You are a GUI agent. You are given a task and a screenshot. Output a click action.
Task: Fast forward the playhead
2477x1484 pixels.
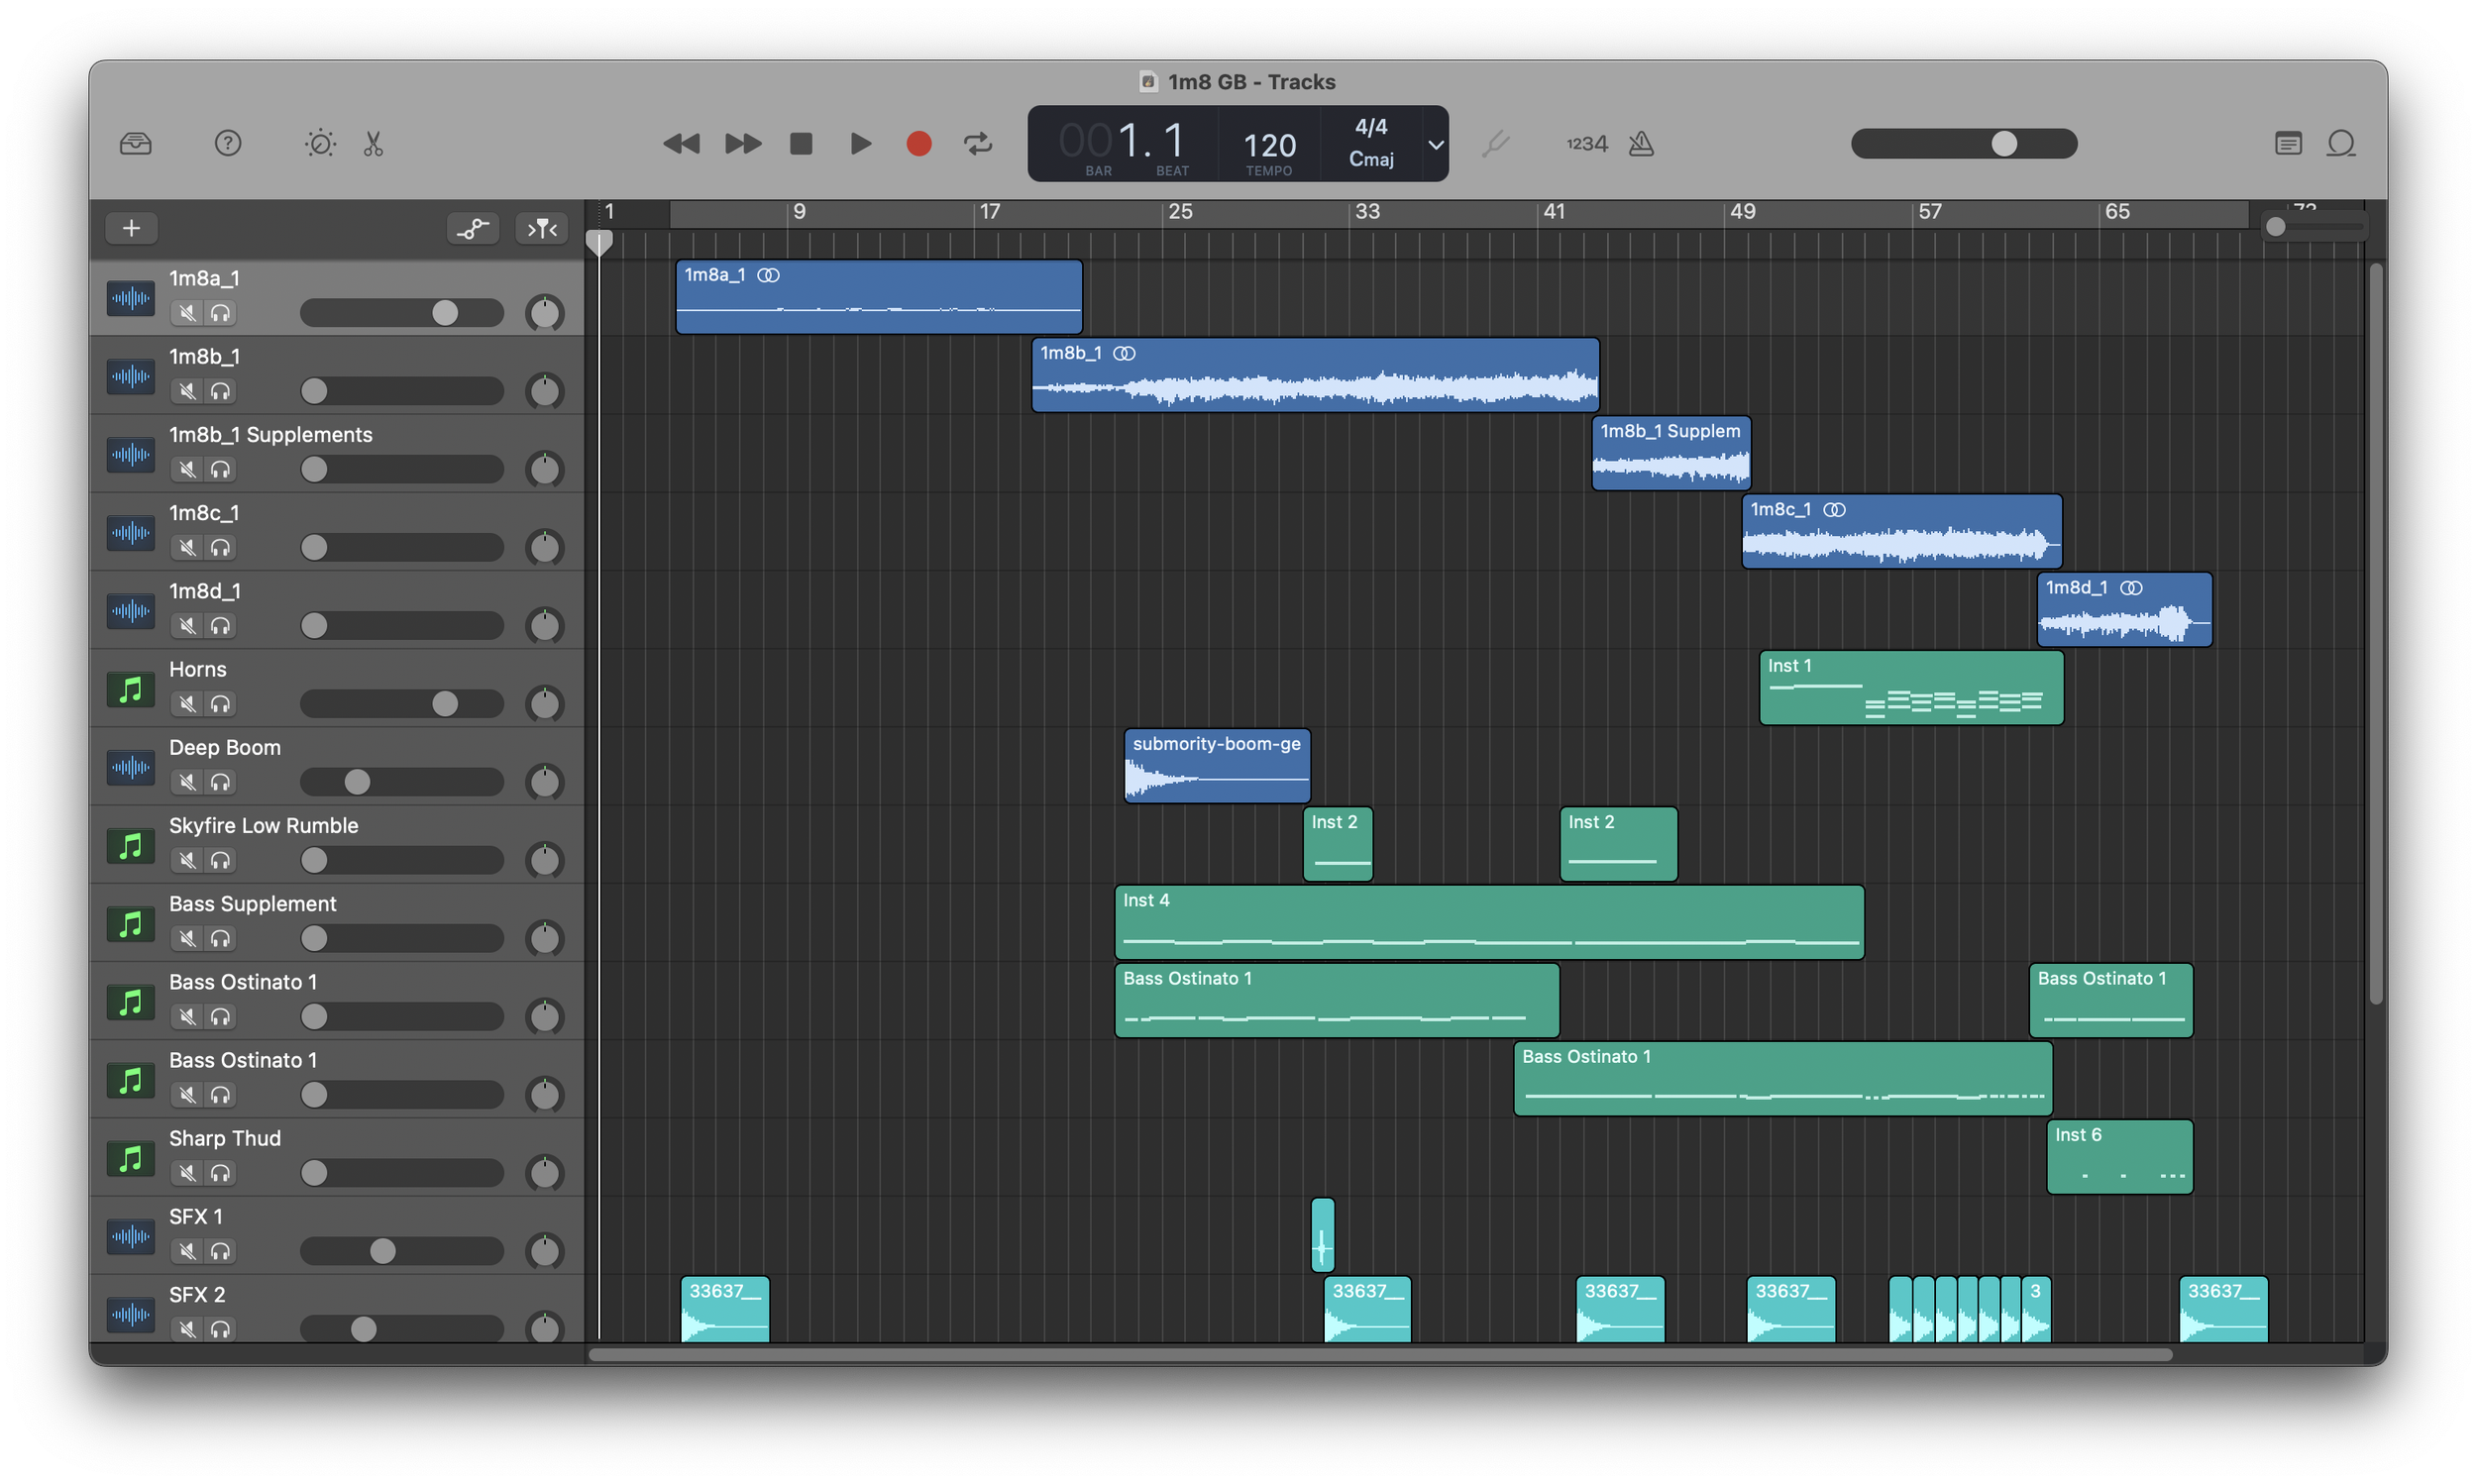[x=742, y=144]
